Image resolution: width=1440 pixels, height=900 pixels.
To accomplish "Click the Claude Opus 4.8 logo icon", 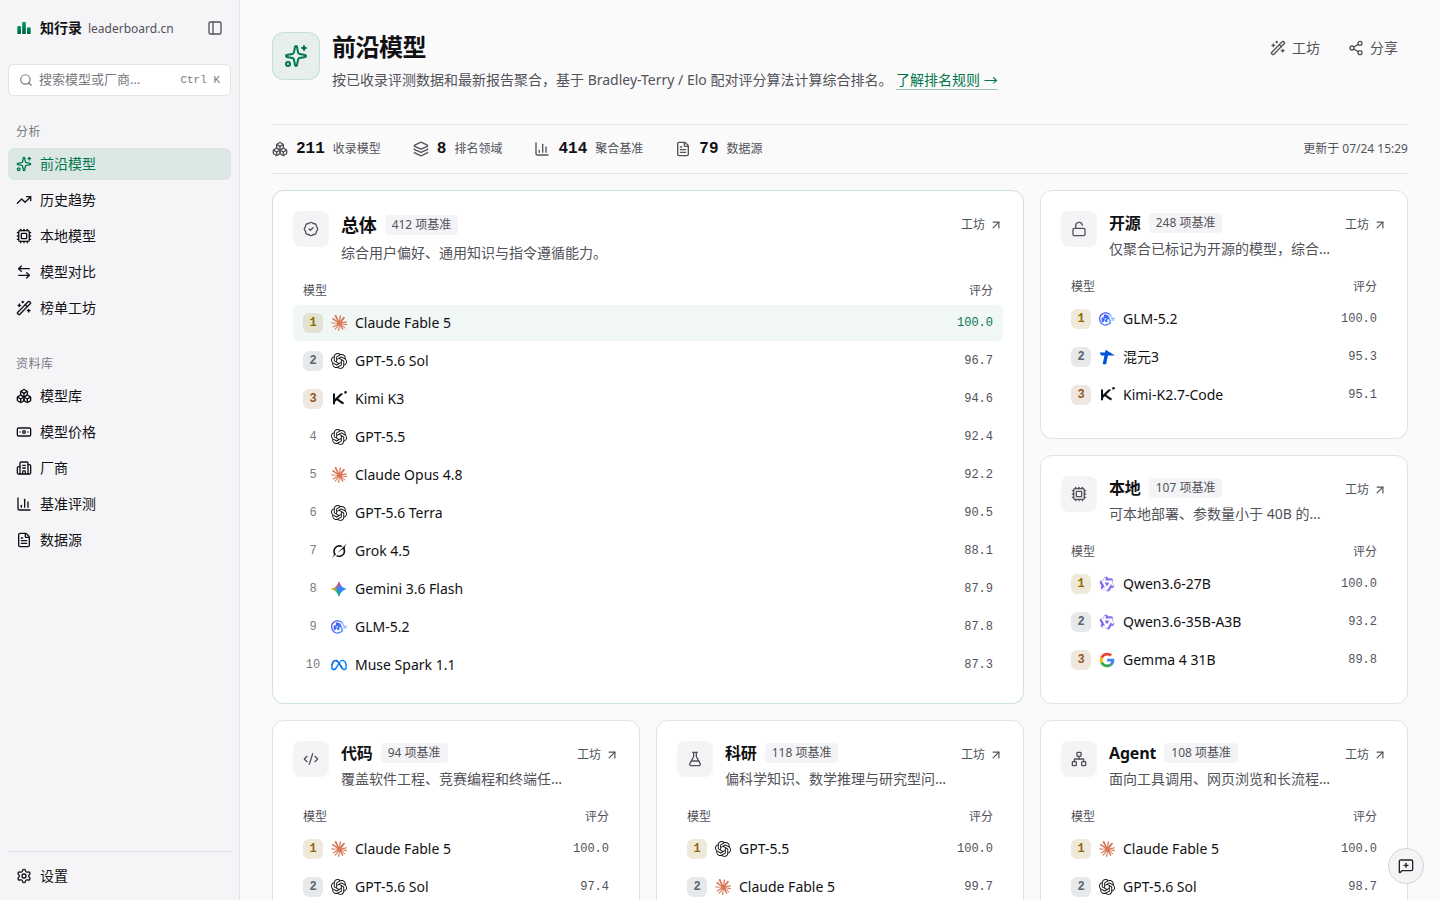I will [339, 475].
